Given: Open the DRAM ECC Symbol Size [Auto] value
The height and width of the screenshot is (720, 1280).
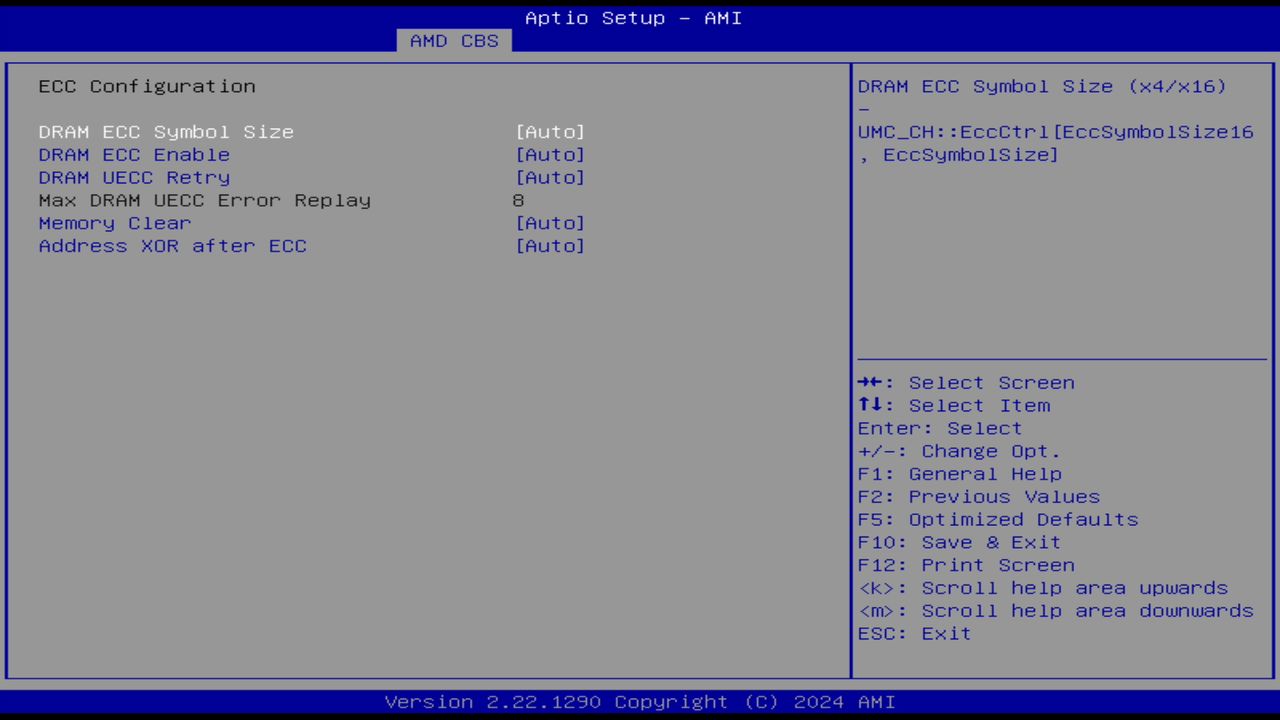Looking at the screenshot, I should tap(550, 132).
